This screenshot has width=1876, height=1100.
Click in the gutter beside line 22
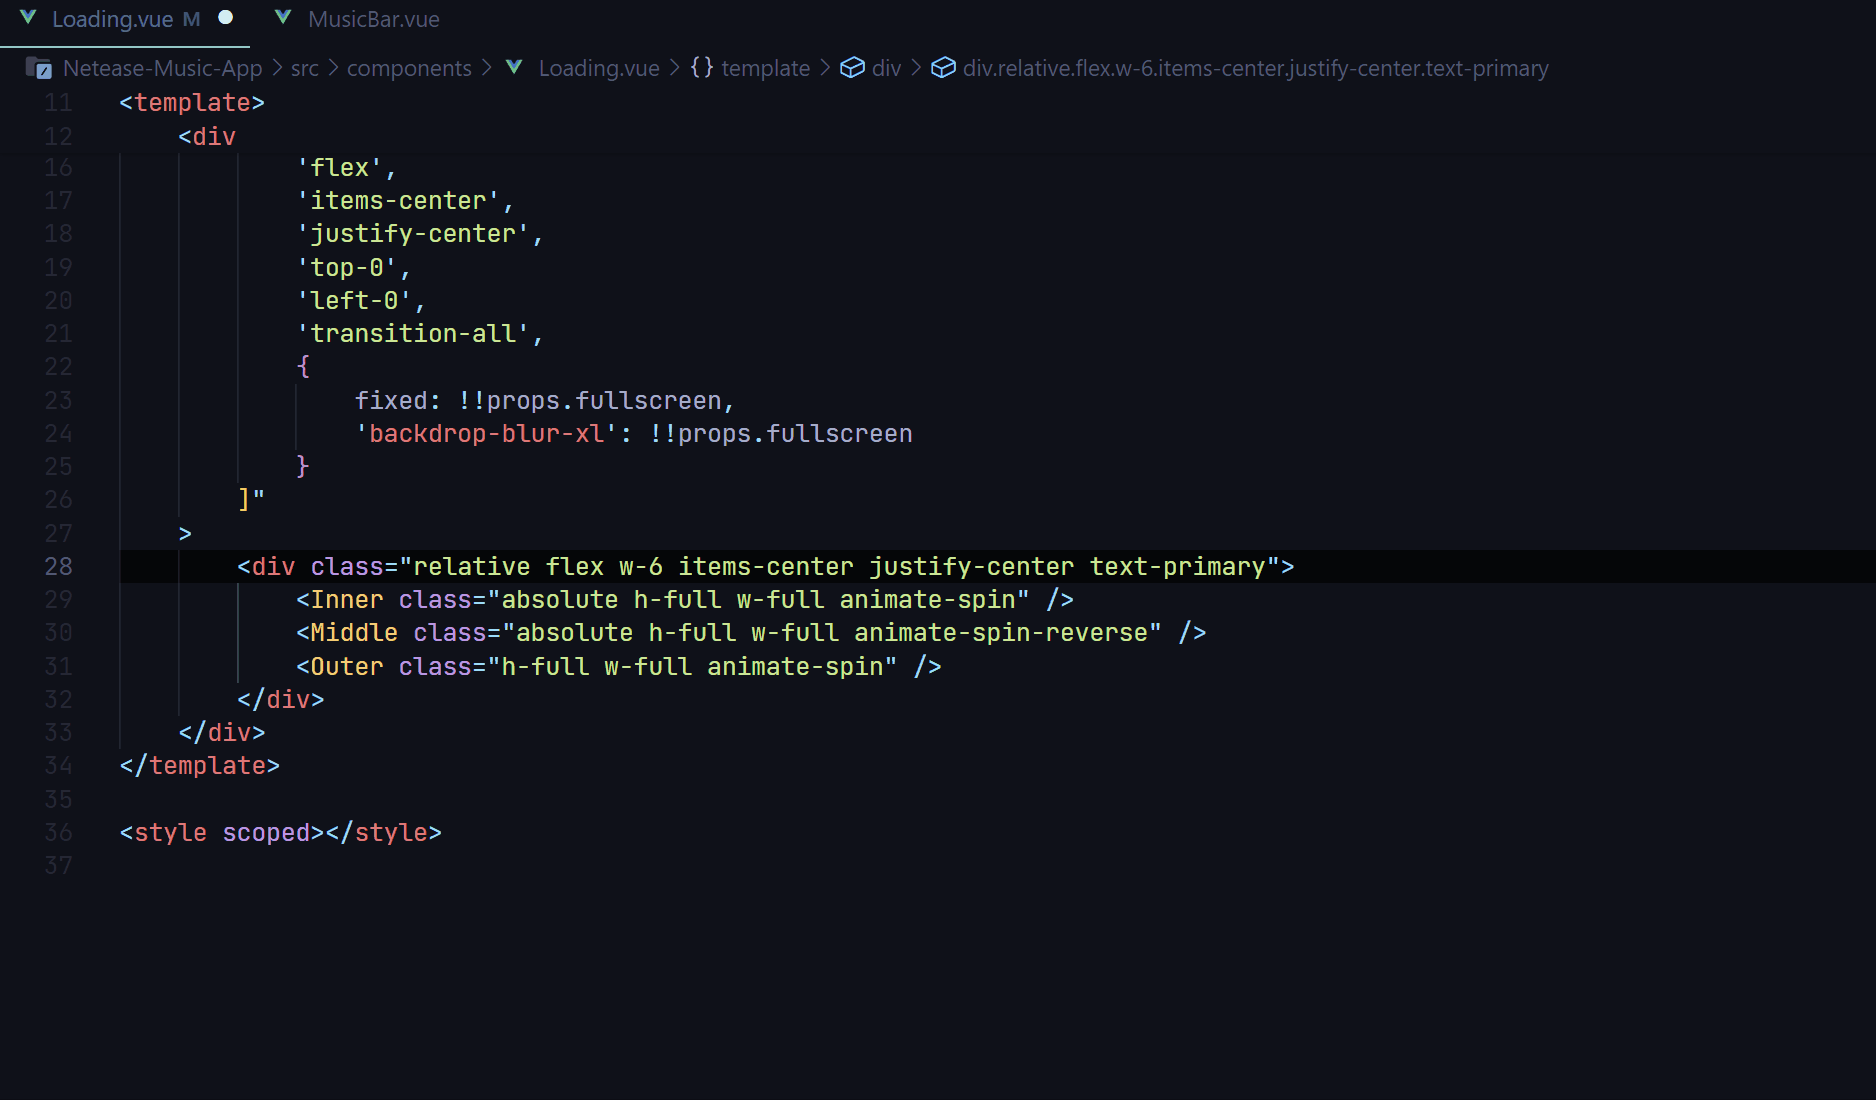58,366
